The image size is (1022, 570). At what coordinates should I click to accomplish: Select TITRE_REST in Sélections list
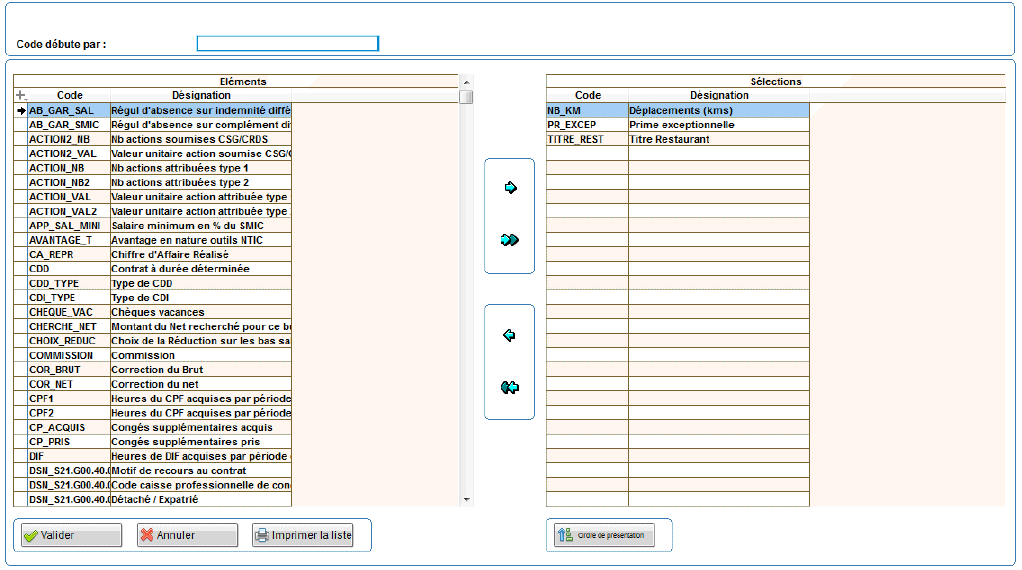pyautogui.click(x=678, y=139)
